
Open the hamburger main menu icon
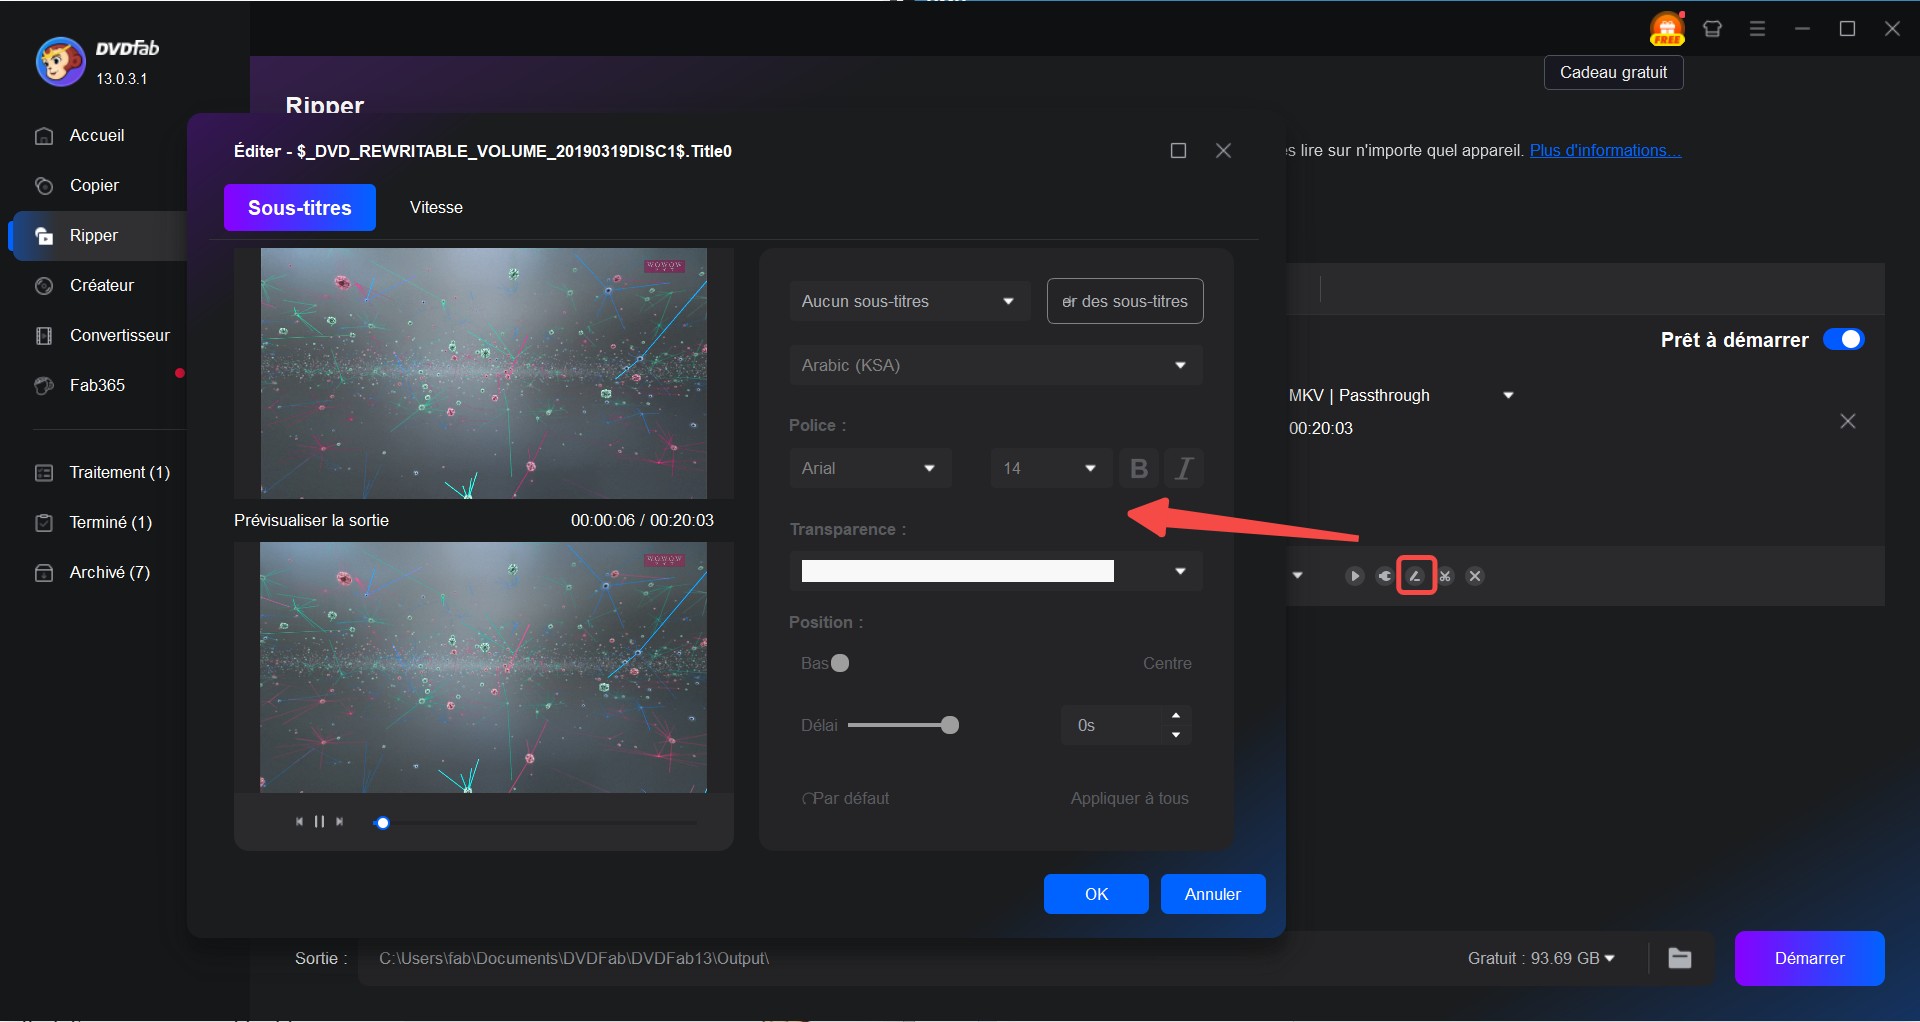click(1757, 29)
